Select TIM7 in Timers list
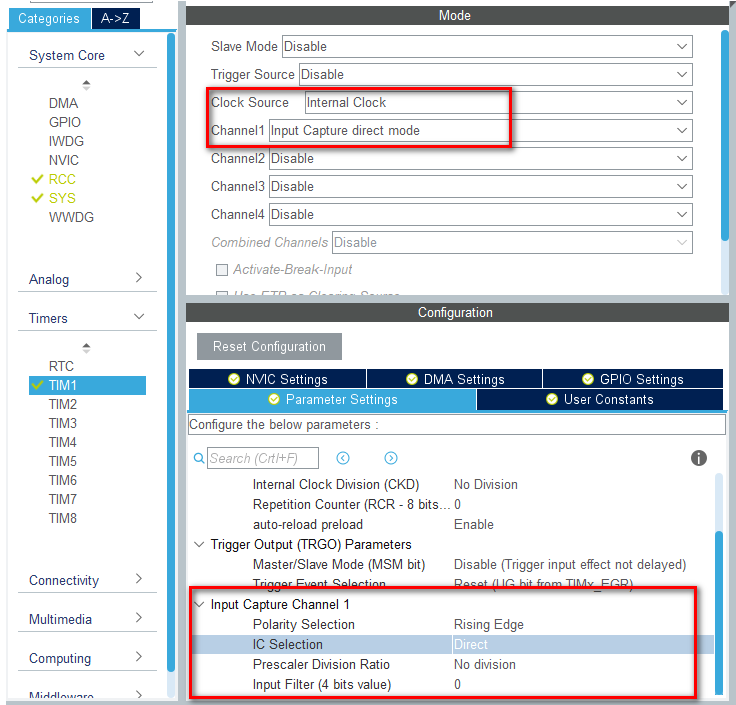 pos(63,499)
